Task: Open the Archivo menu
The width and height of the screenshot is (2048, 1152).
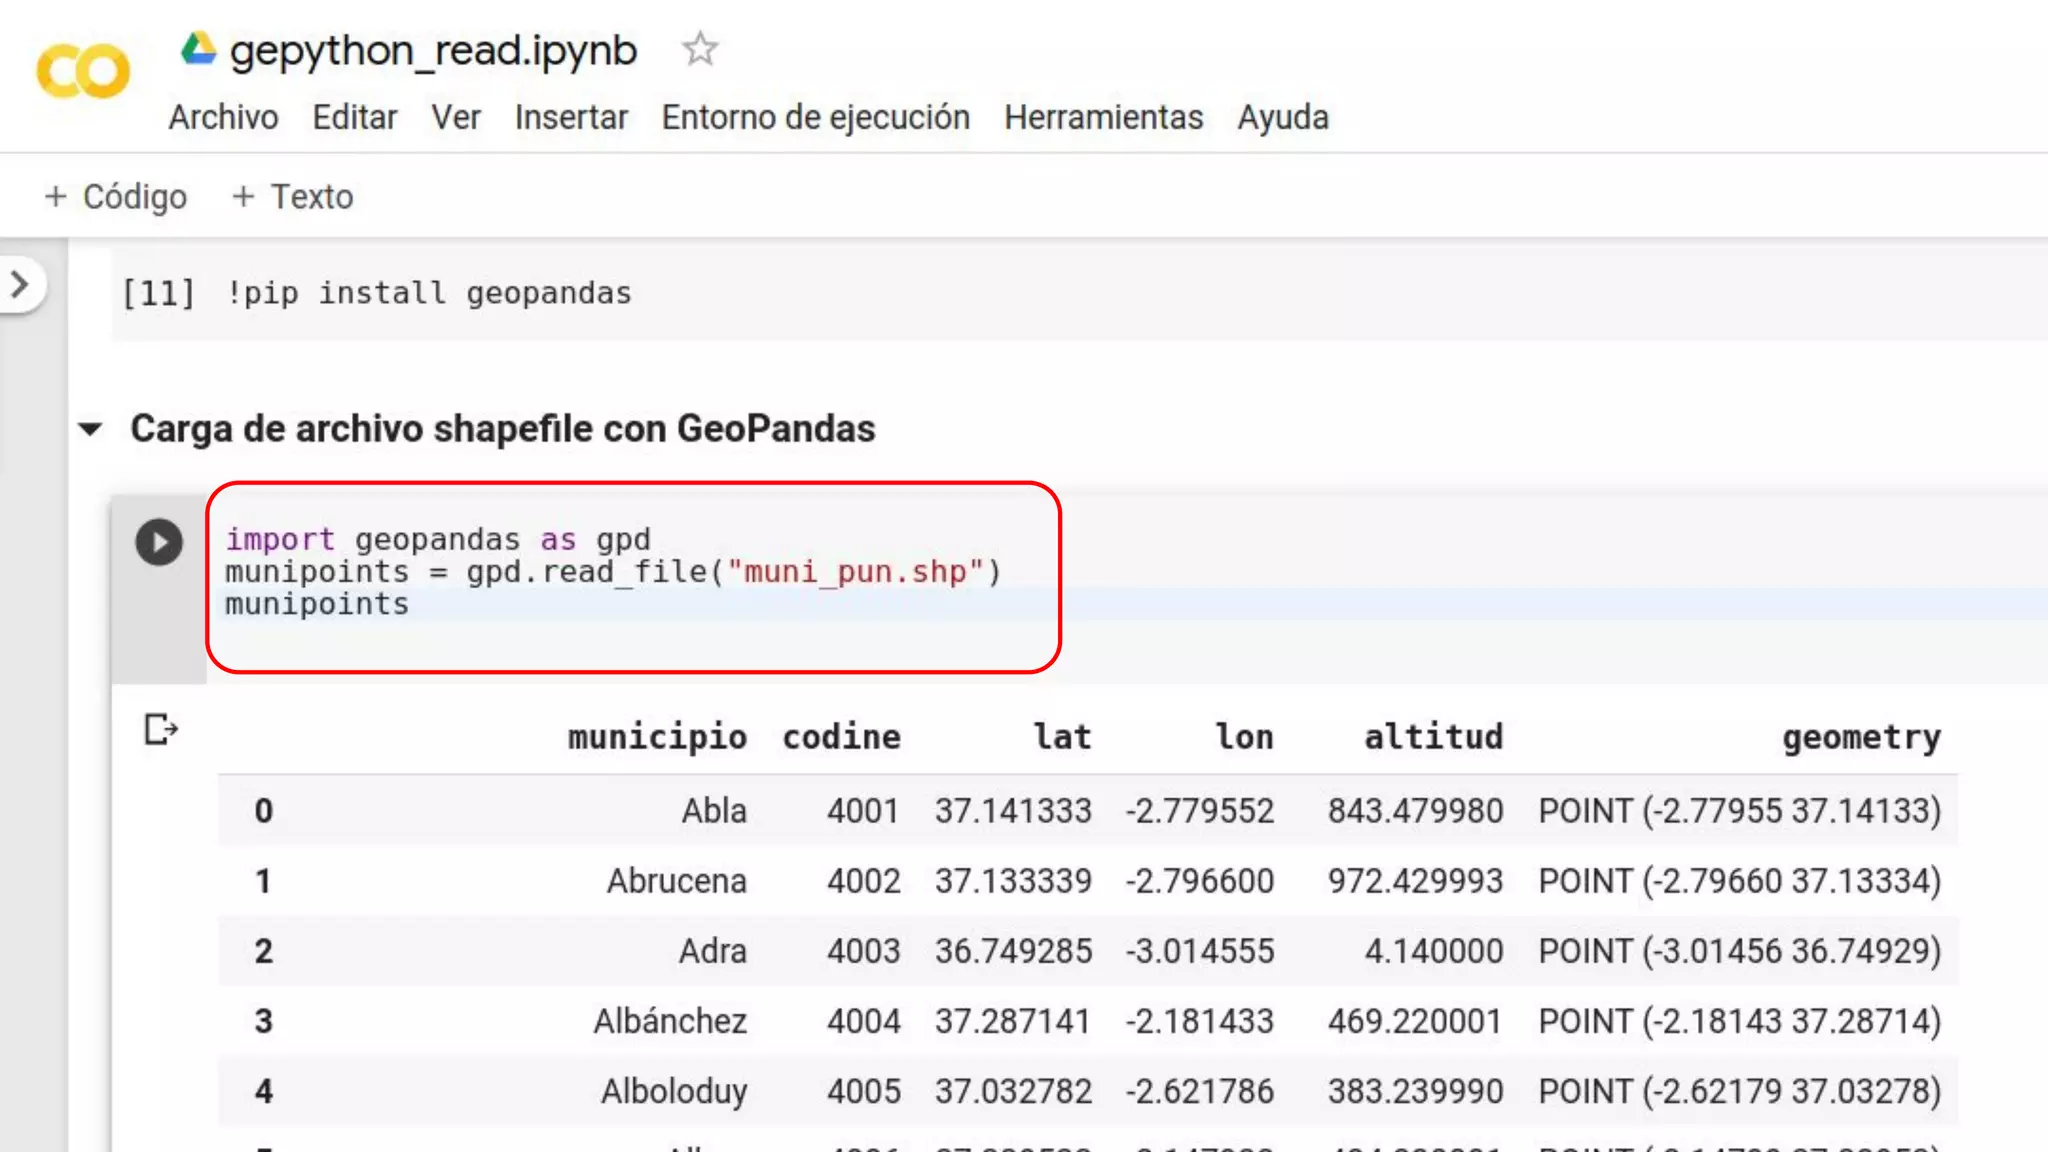Action: click(223, 117)
